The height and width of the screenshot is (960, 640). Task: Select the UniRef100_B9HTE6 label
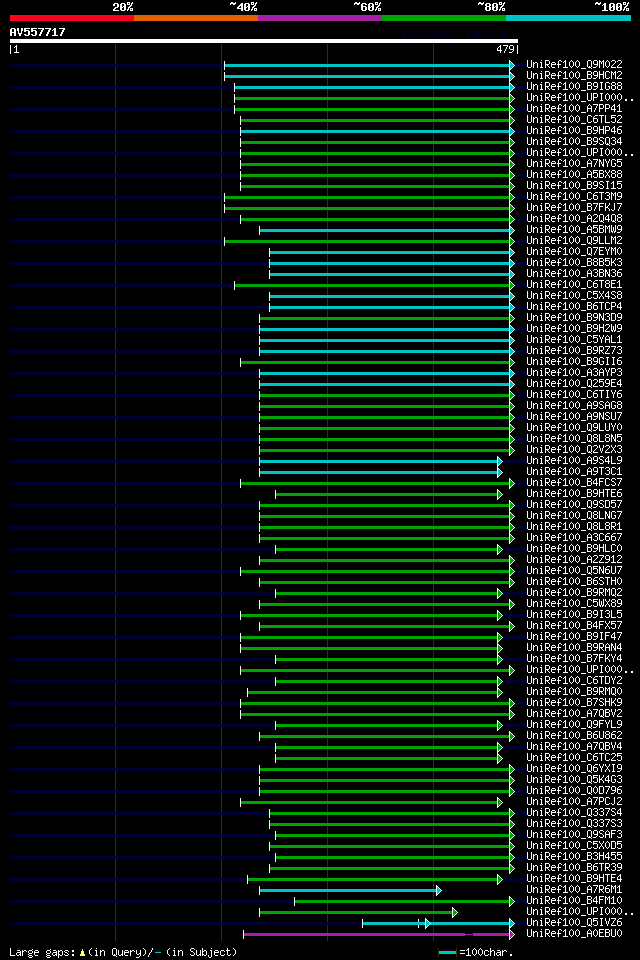(574, 494)
